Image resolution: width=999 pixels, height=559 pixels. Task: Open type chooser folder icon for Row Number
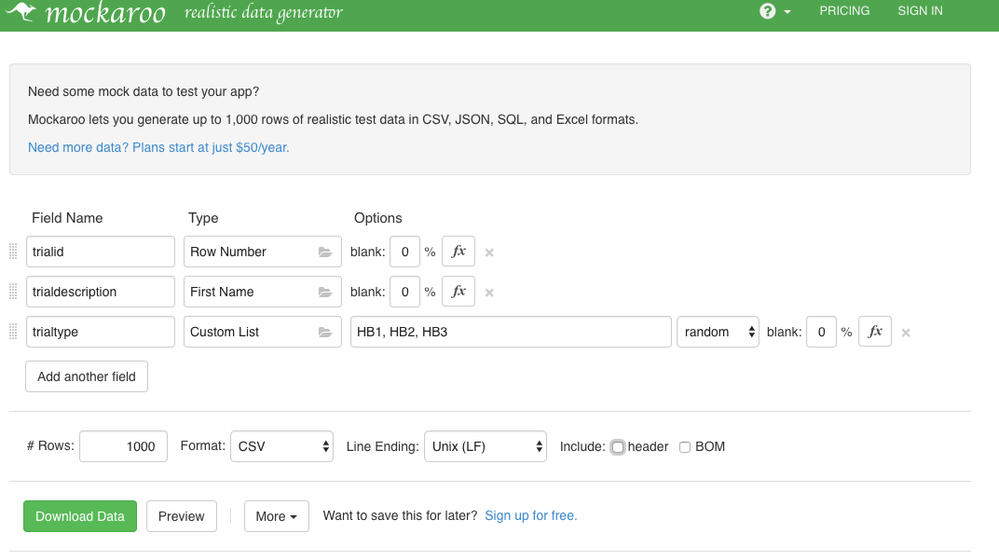point(325,252)
